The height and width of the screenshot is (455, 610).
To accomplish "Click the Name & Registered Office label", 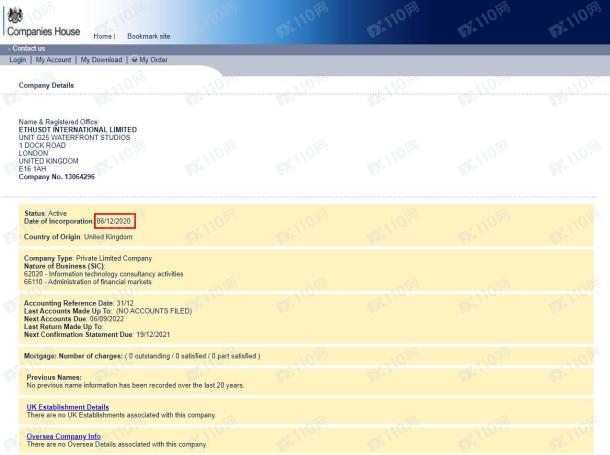I will click(x=59, y=122).
